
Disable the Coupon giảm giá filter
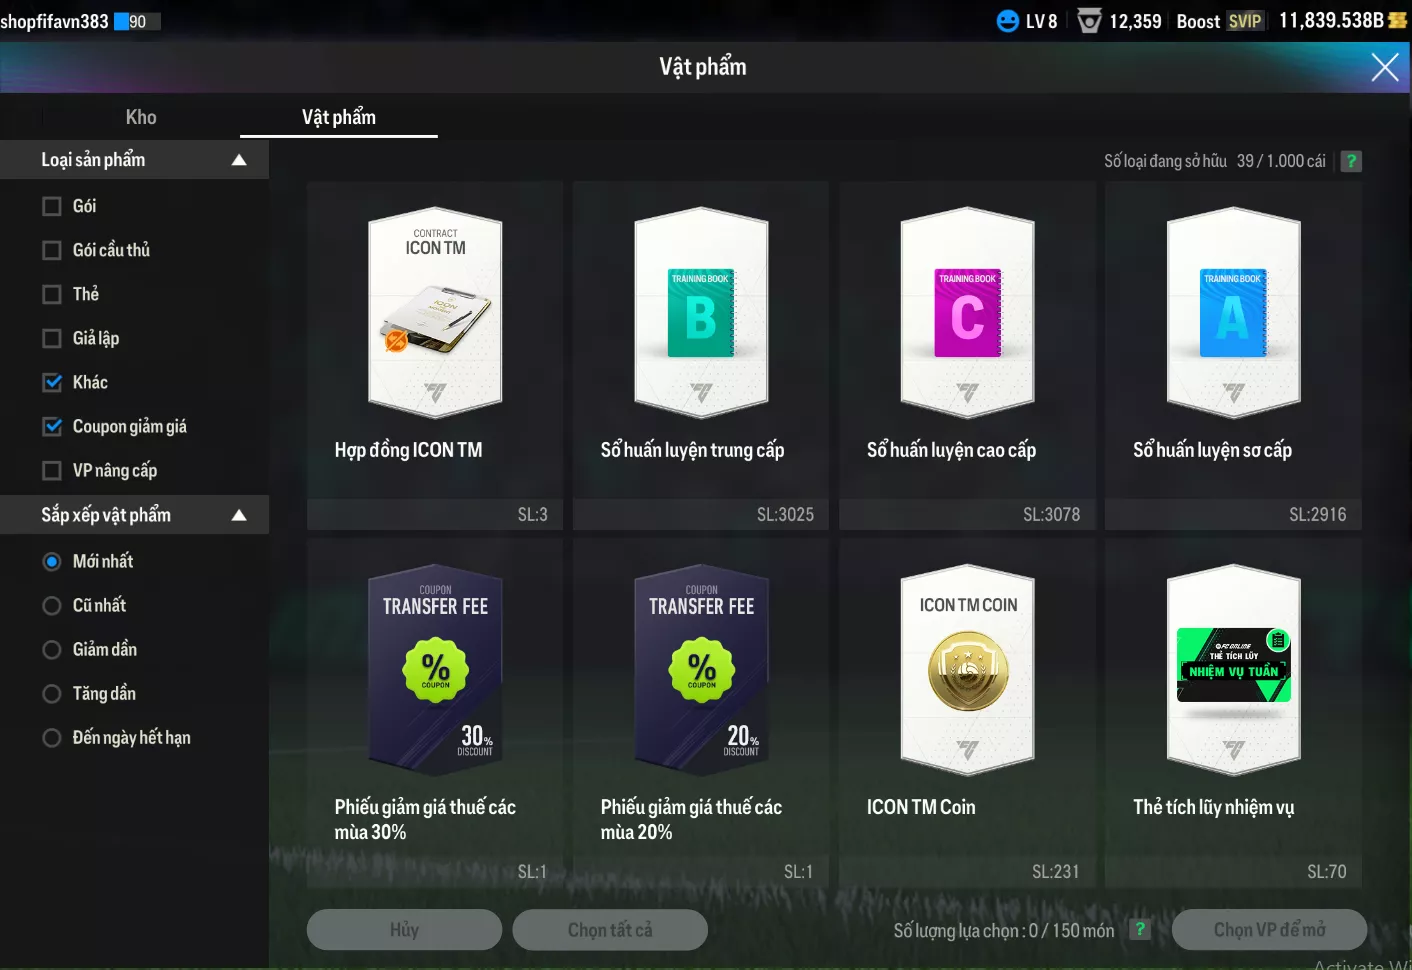[x=52, y=426]
